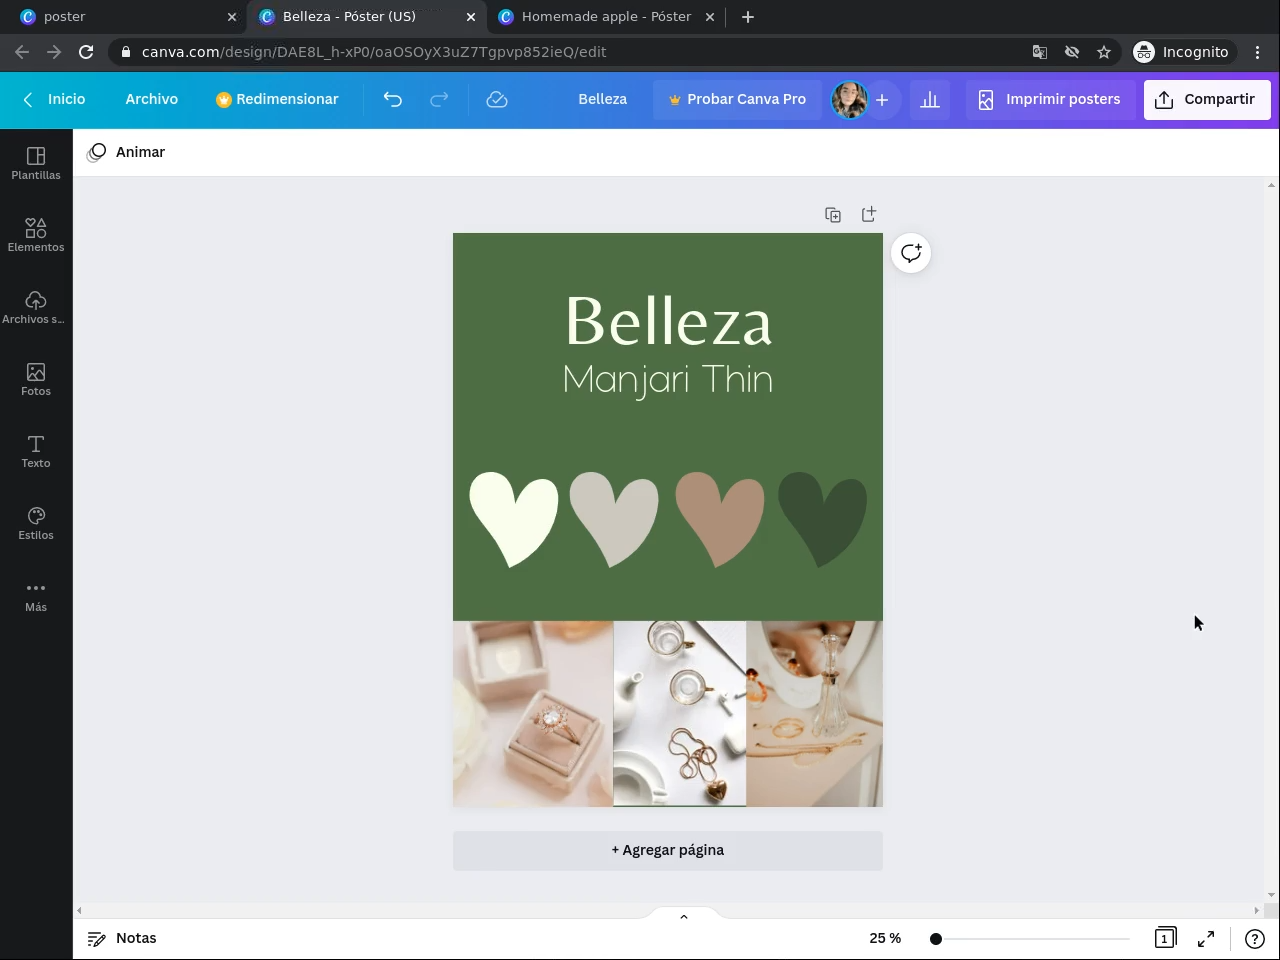Viewport: 1280px width, 960px height.
Task: Bookmark this page with the star
Action: (x=1104, y=52)
